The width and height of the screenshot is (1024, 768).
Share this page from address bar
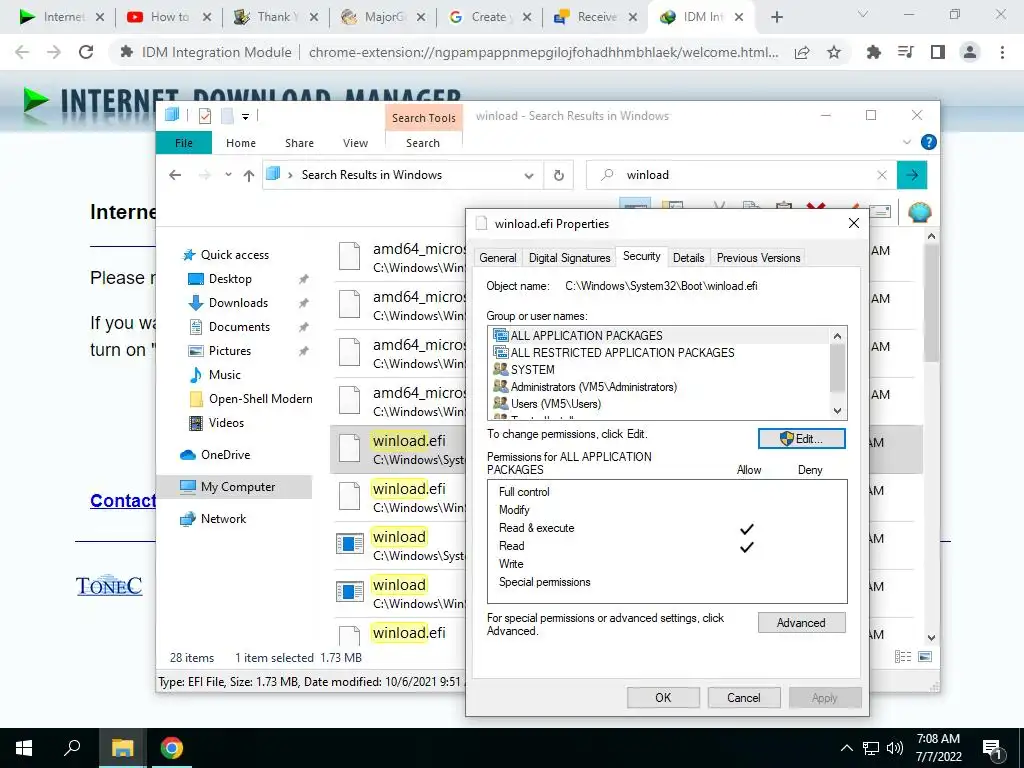(x=802, y=52)
